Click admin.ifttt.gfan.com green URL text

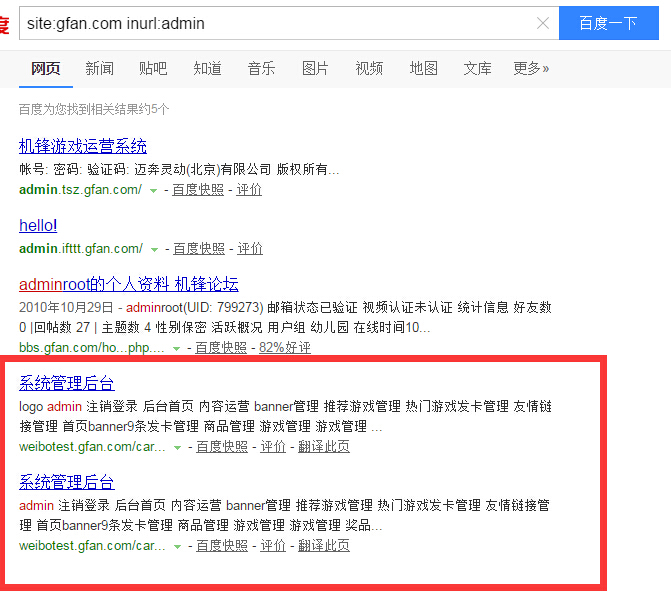tap(81, 249)
